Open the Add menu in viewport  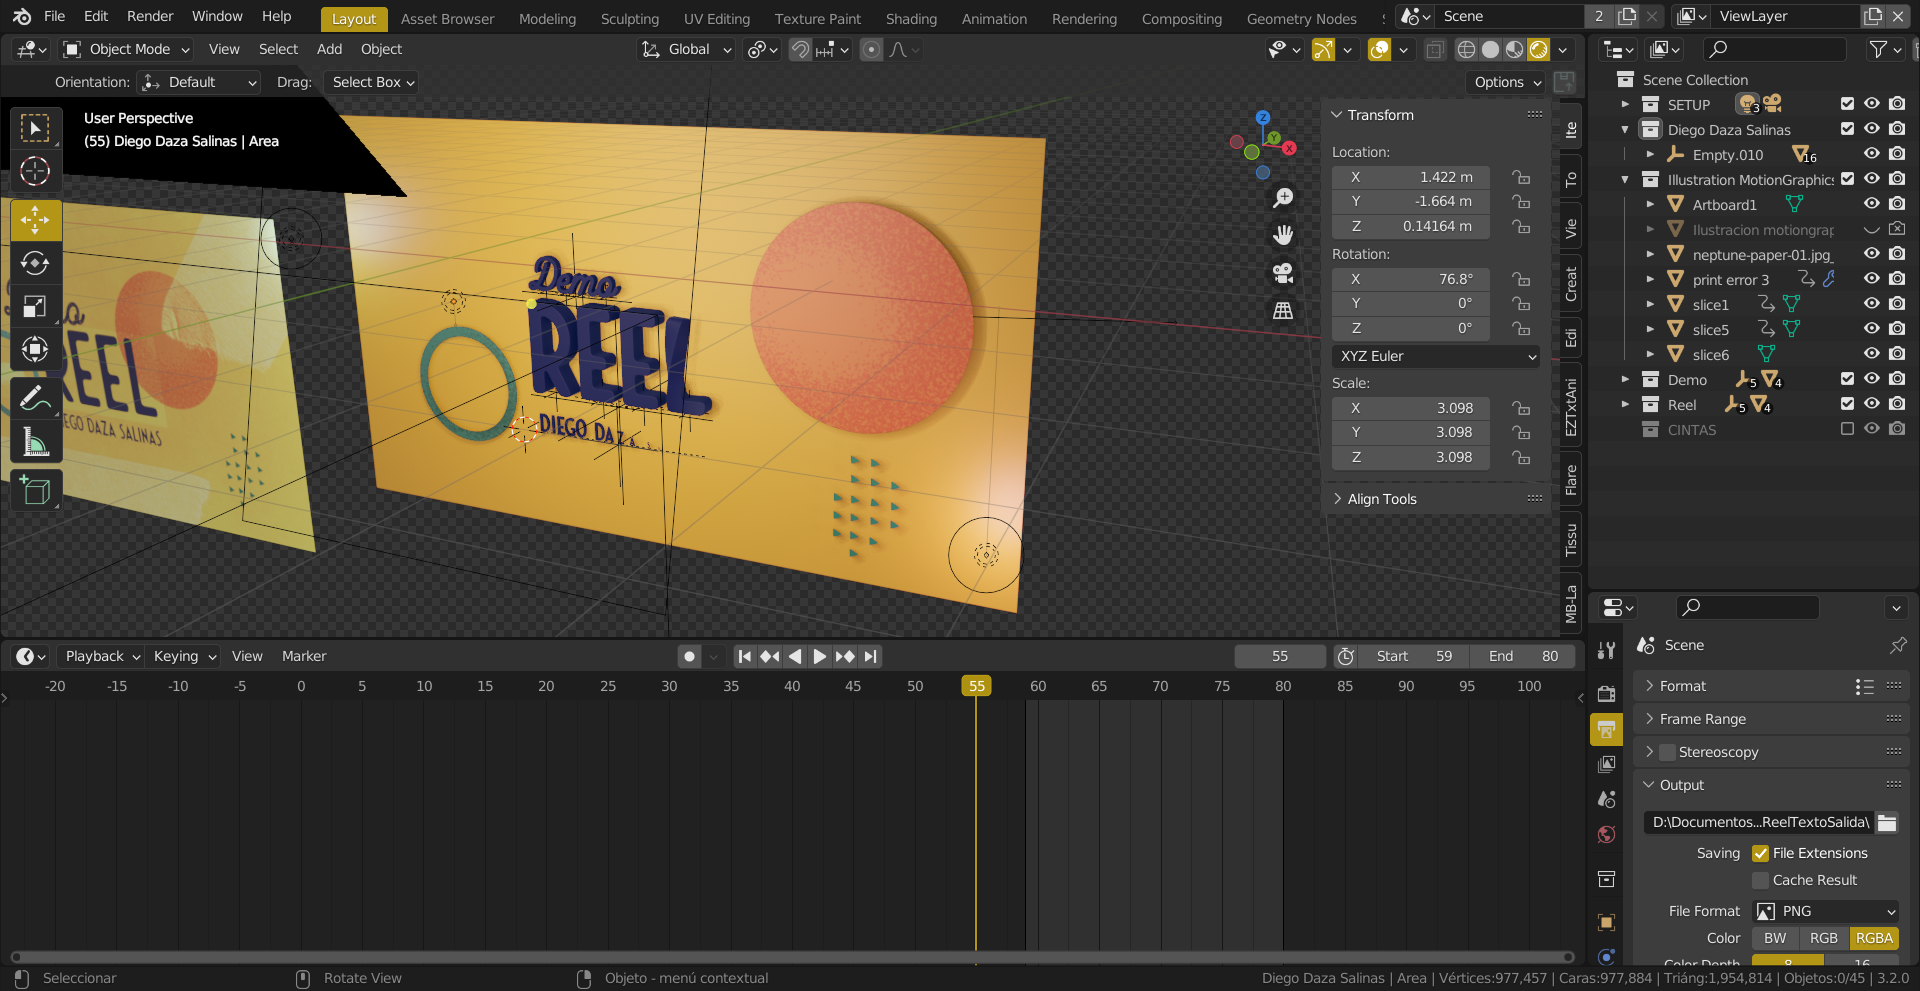click(x=329, y=49)
